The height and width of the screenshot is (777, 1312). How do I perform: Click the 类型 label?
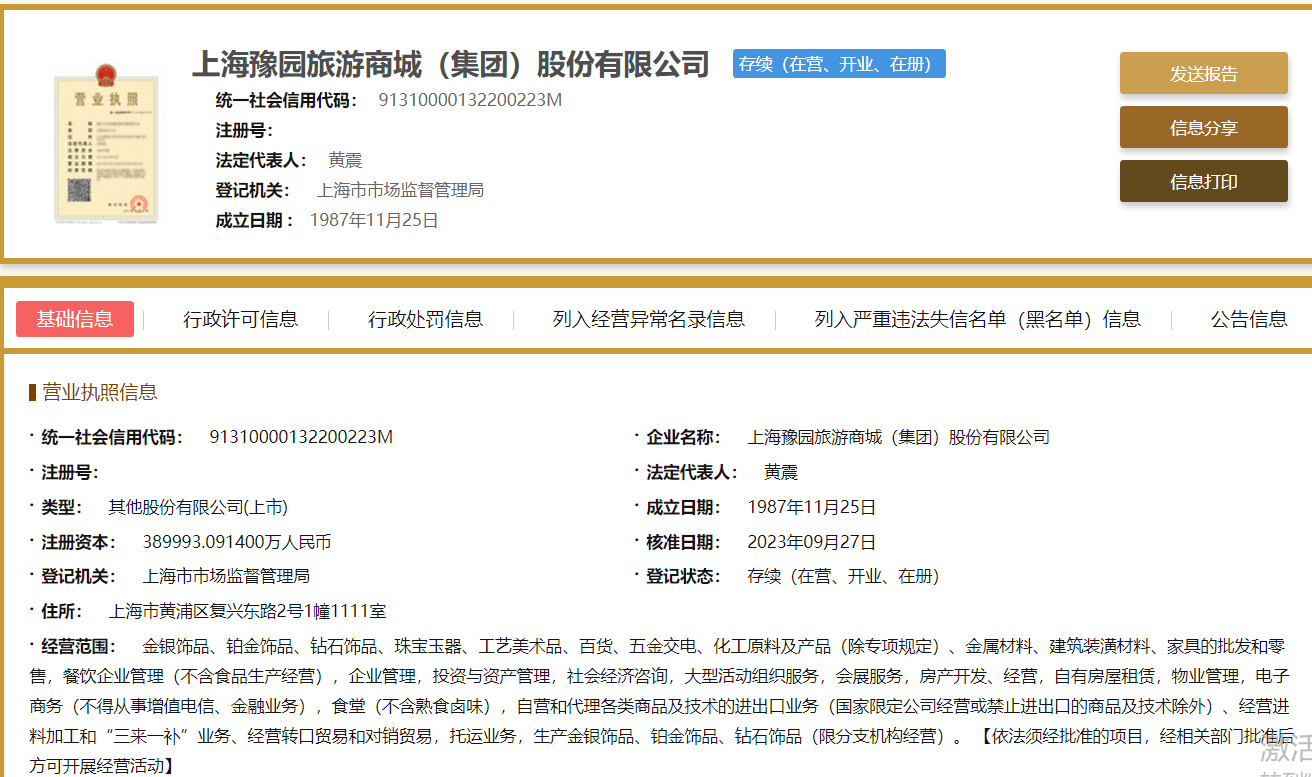[61, 507]
